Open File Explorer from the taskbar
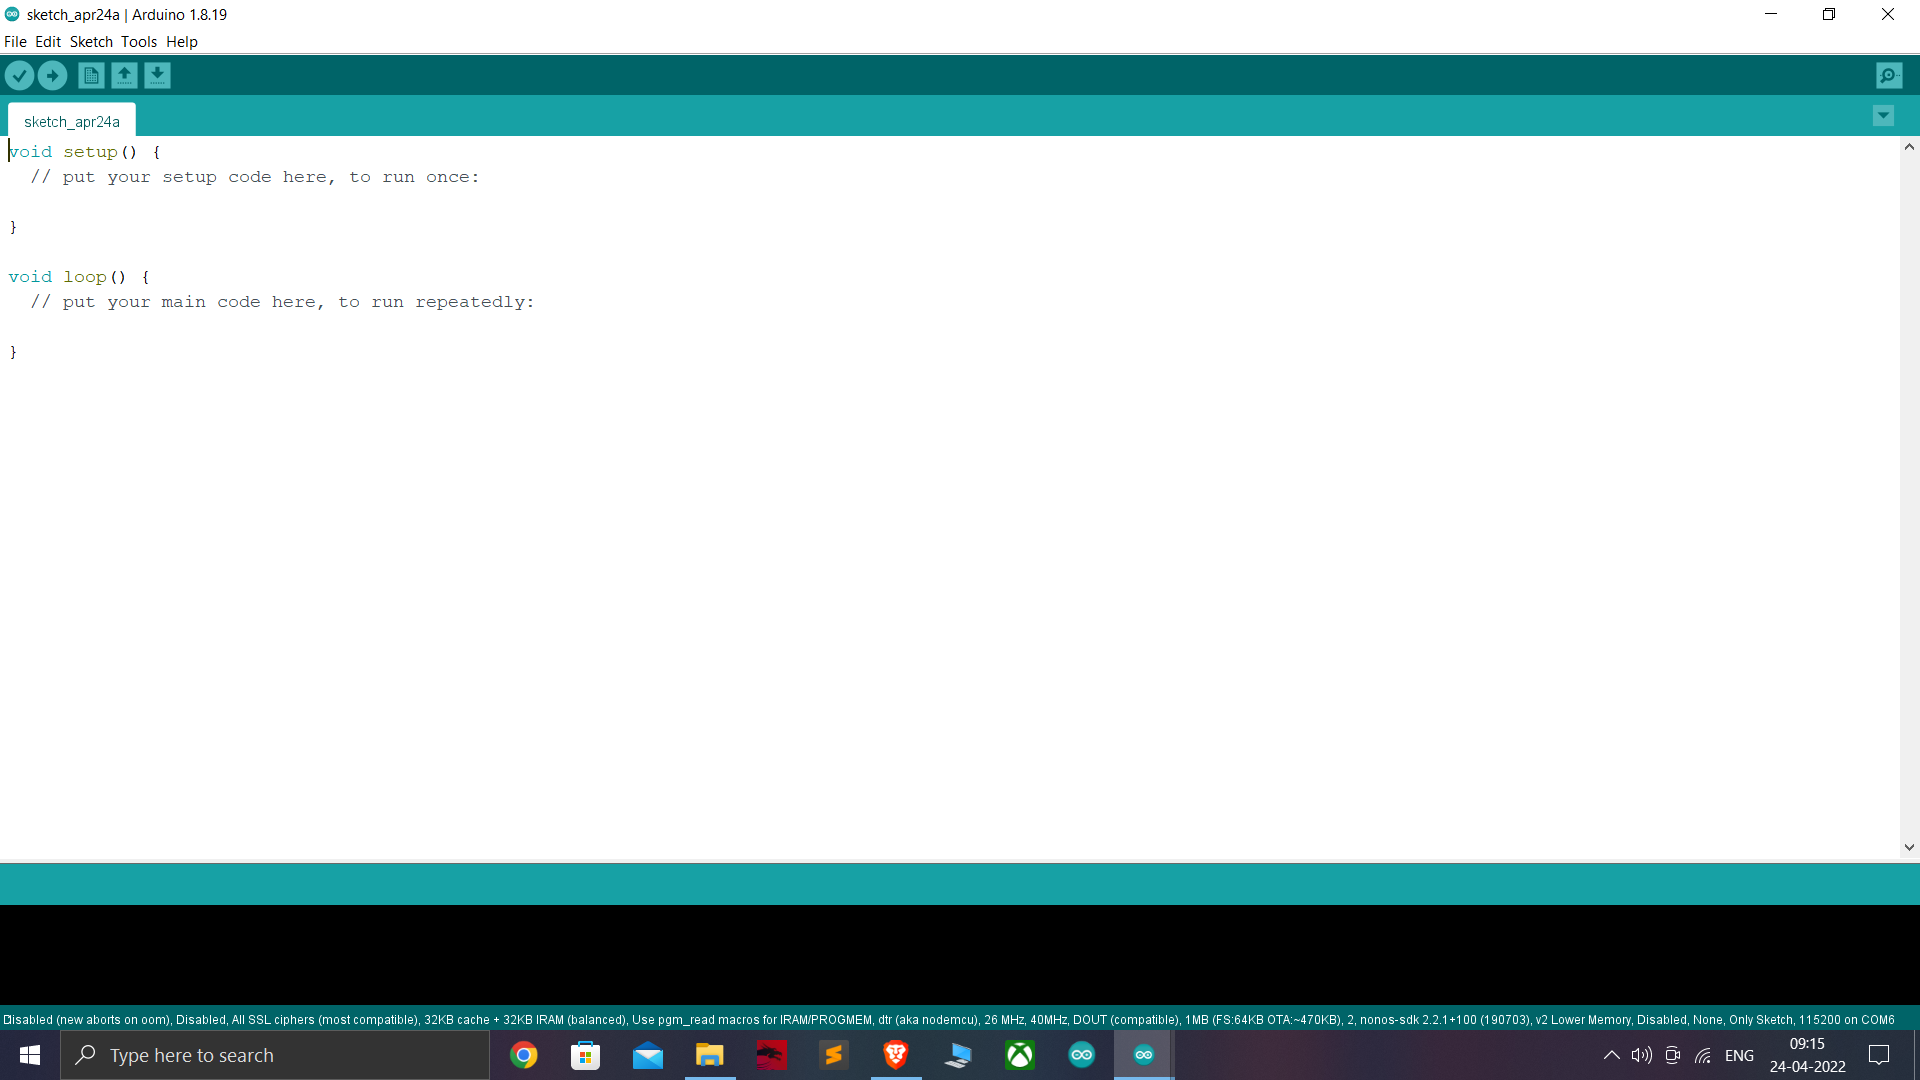This screenshot has height=1080, width=1920. 710,1055
